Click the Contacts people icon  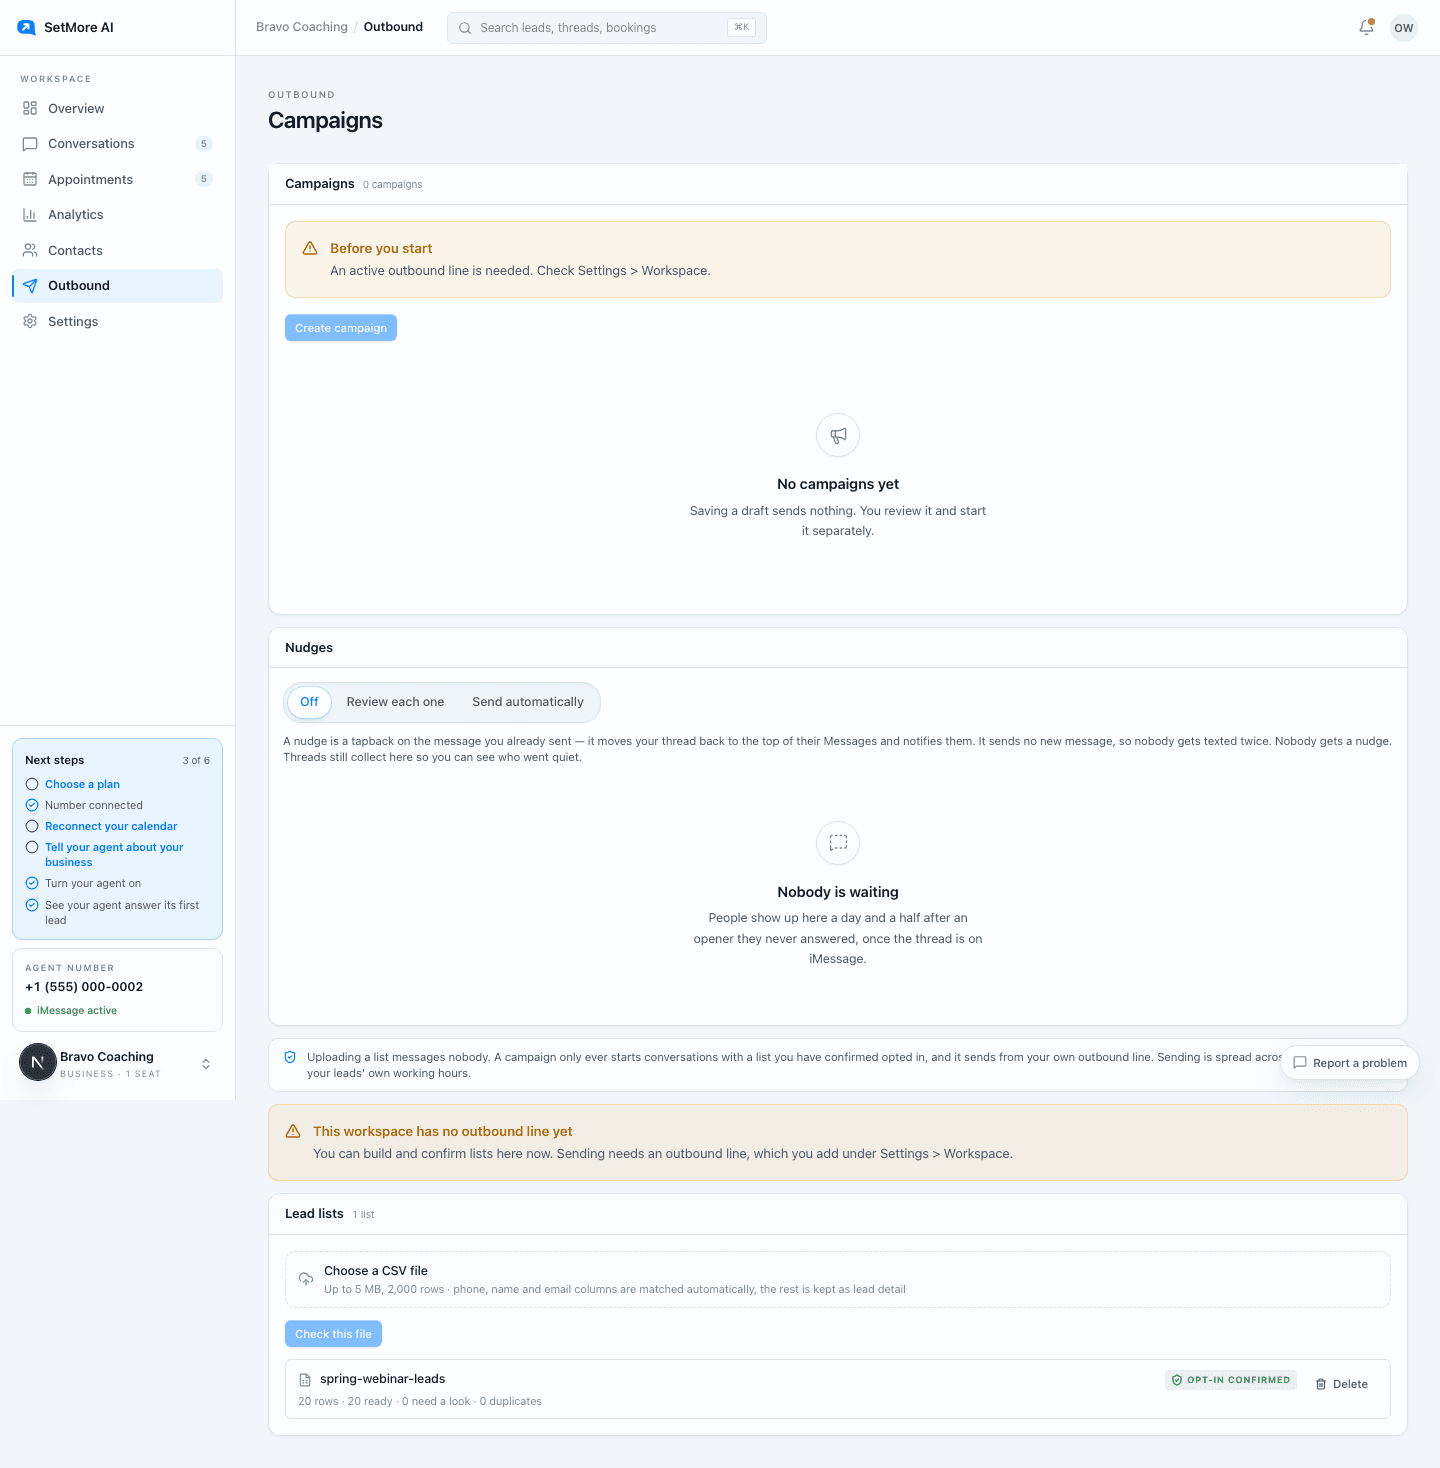coord(30,250)
